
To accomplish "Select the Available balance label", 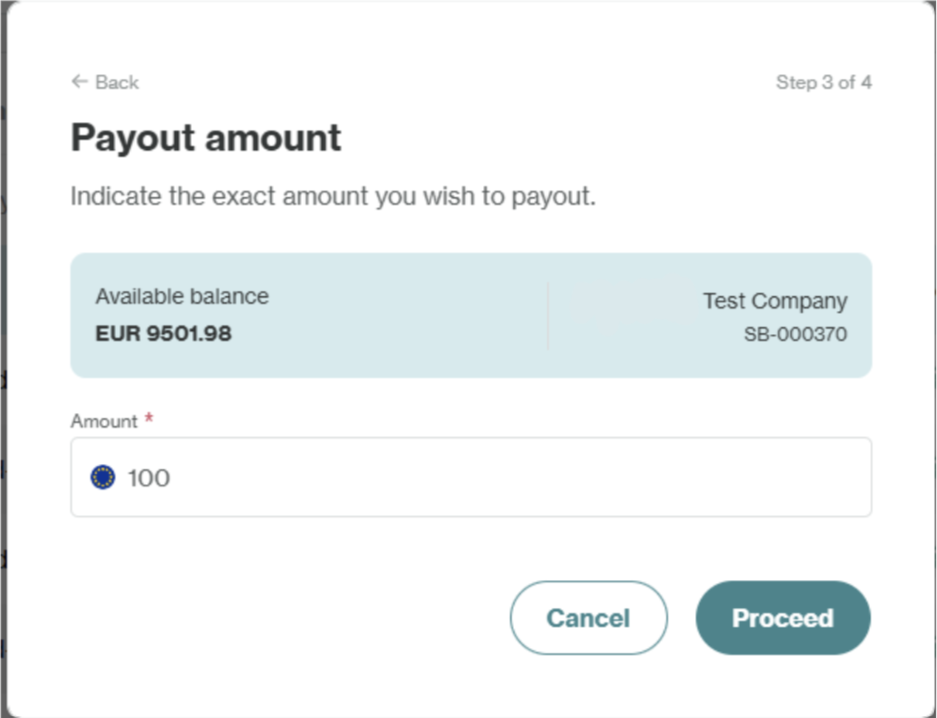I will [x=182, y=296].
